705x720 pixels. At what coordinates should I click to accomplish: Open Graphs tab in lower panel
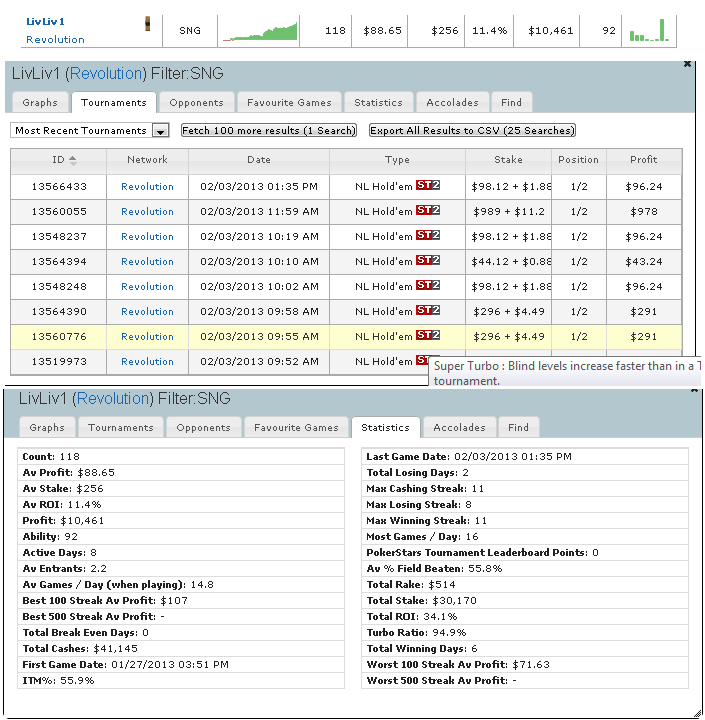coord(47,428)
